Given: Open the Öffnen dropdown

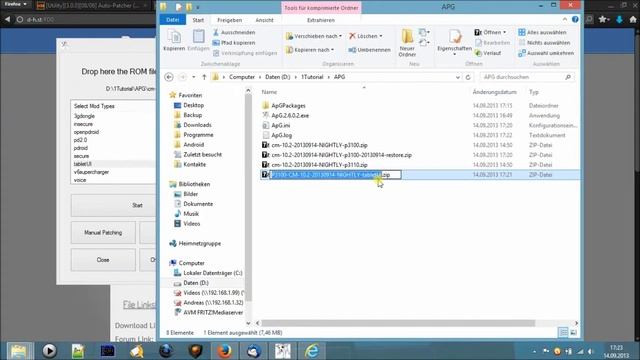Looking at the screenshot, I should pyautogui.click(x=490, y=32).
